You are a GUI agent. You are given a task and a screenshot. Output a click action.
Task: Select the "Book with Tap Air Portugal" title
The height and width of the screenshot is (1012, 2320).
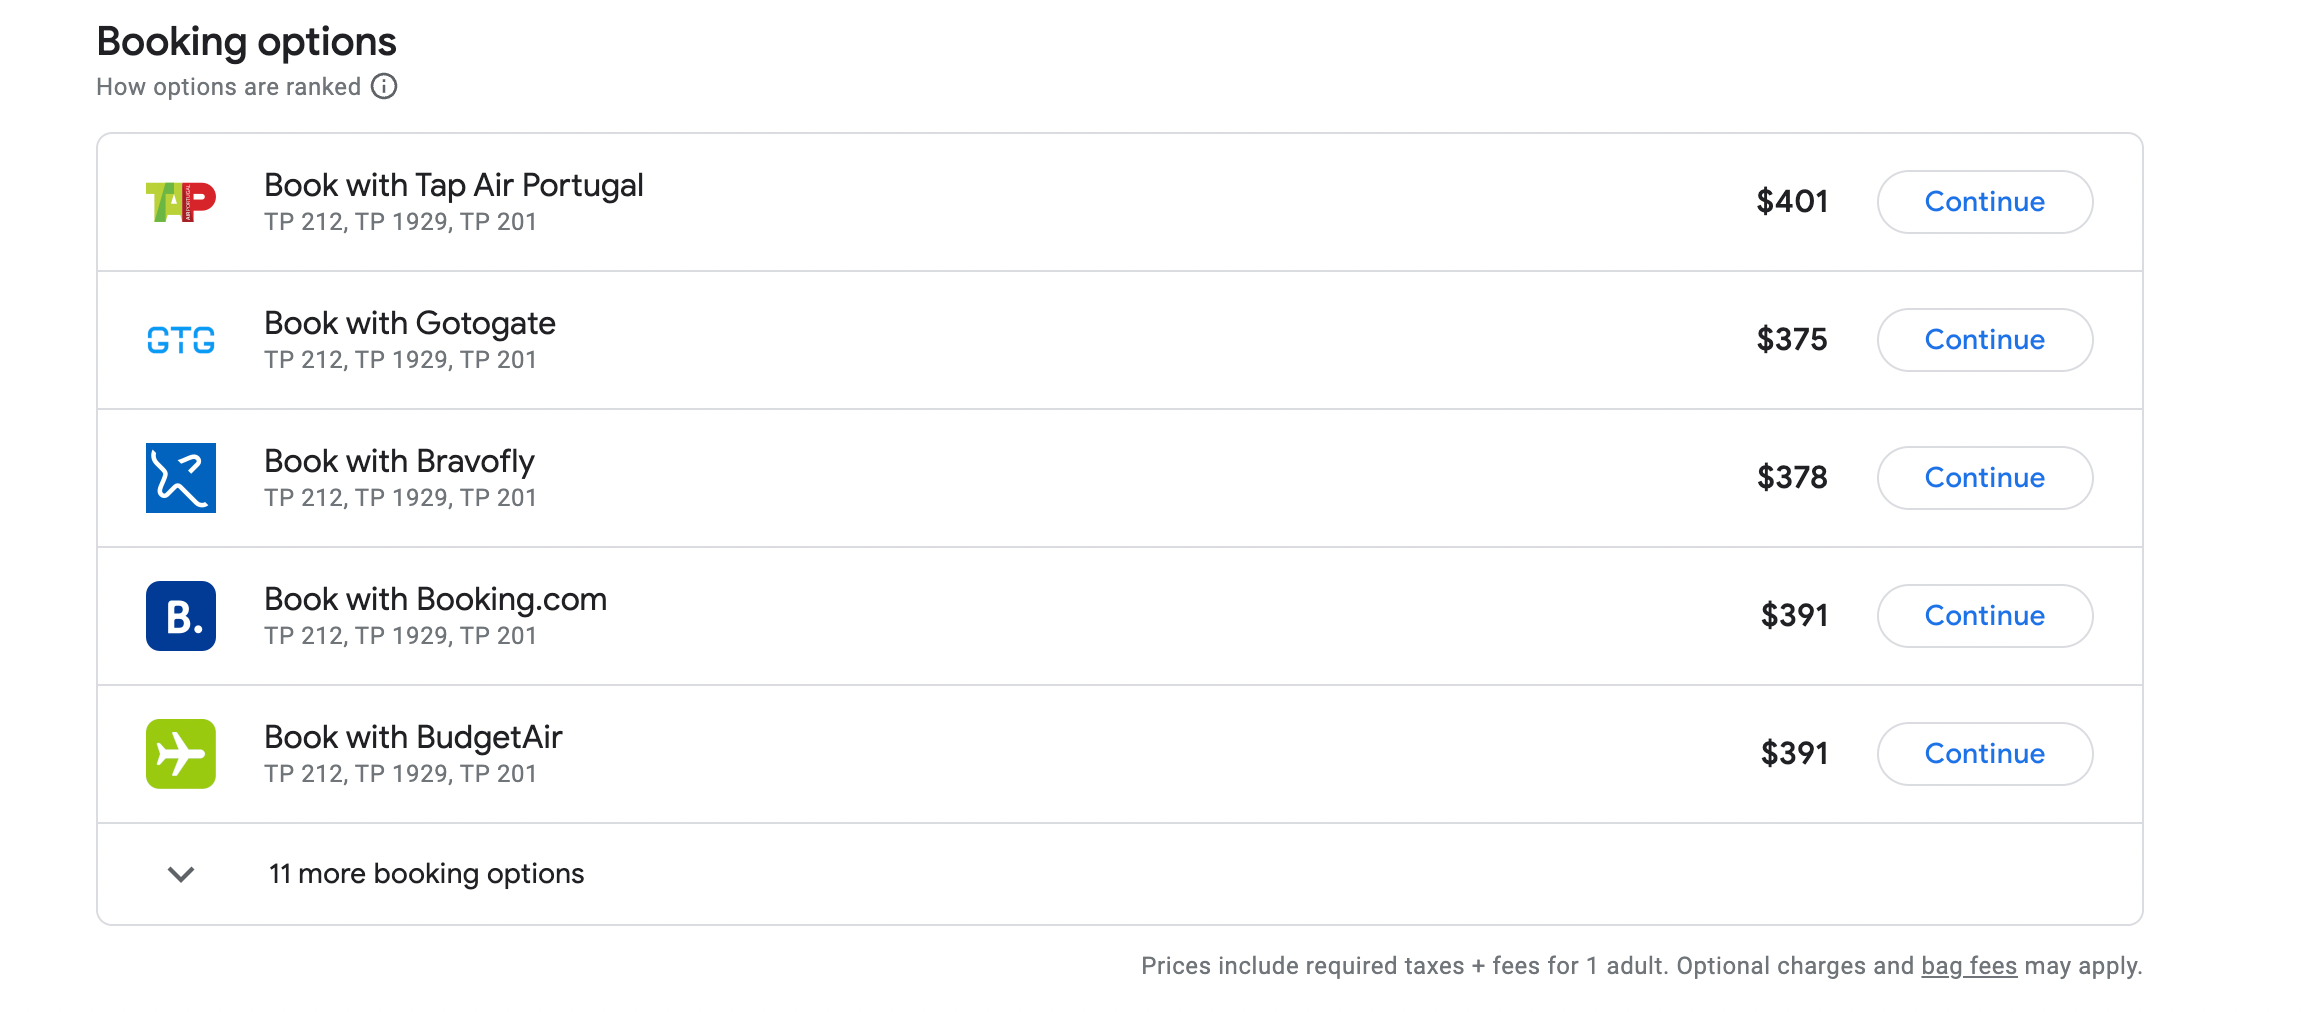click(453, 186)
